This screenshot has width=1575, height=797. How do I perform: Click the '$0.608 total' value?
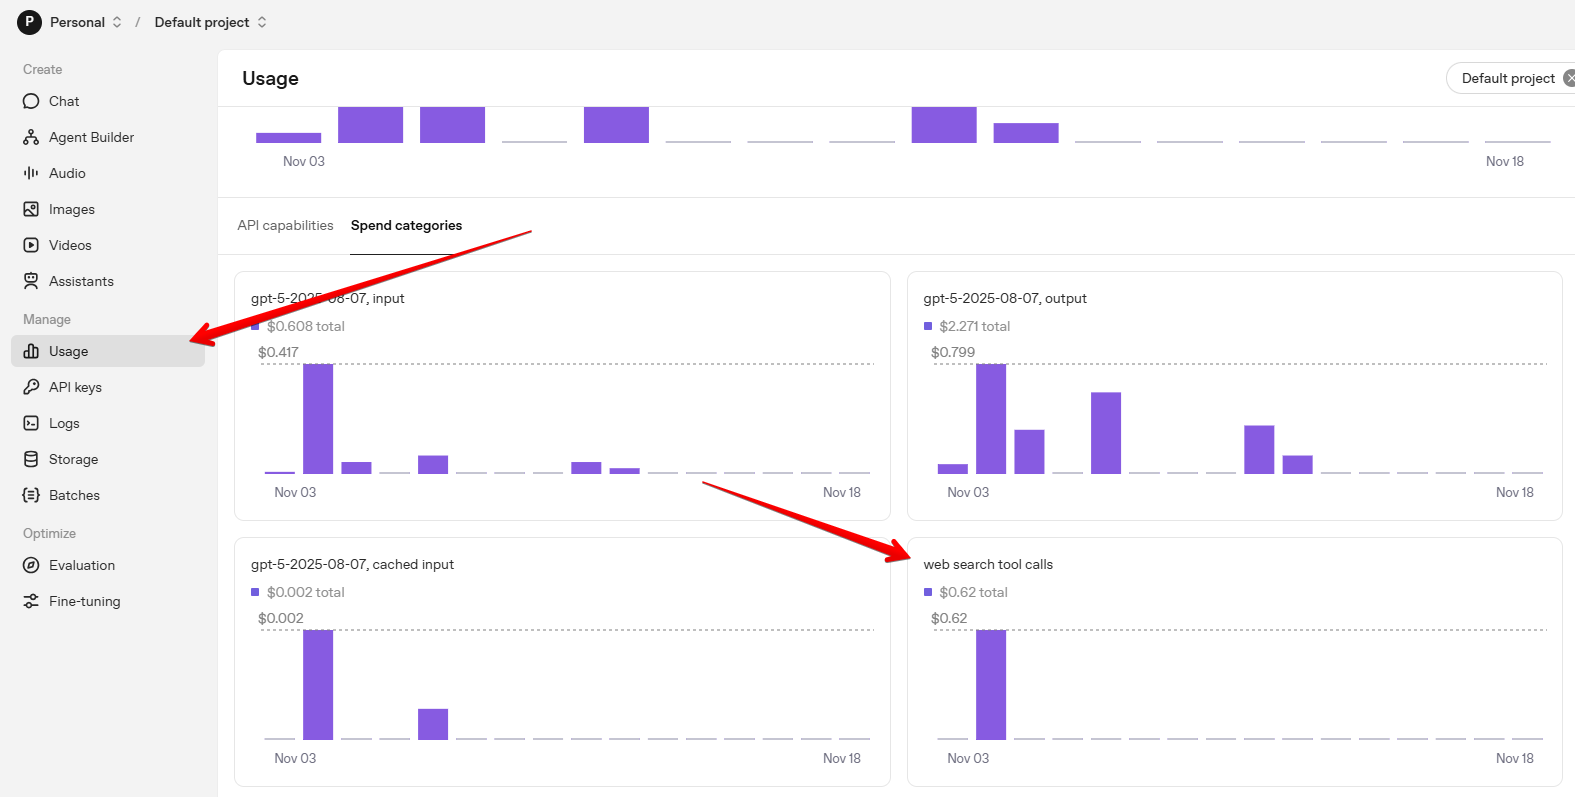click(306, 326)
